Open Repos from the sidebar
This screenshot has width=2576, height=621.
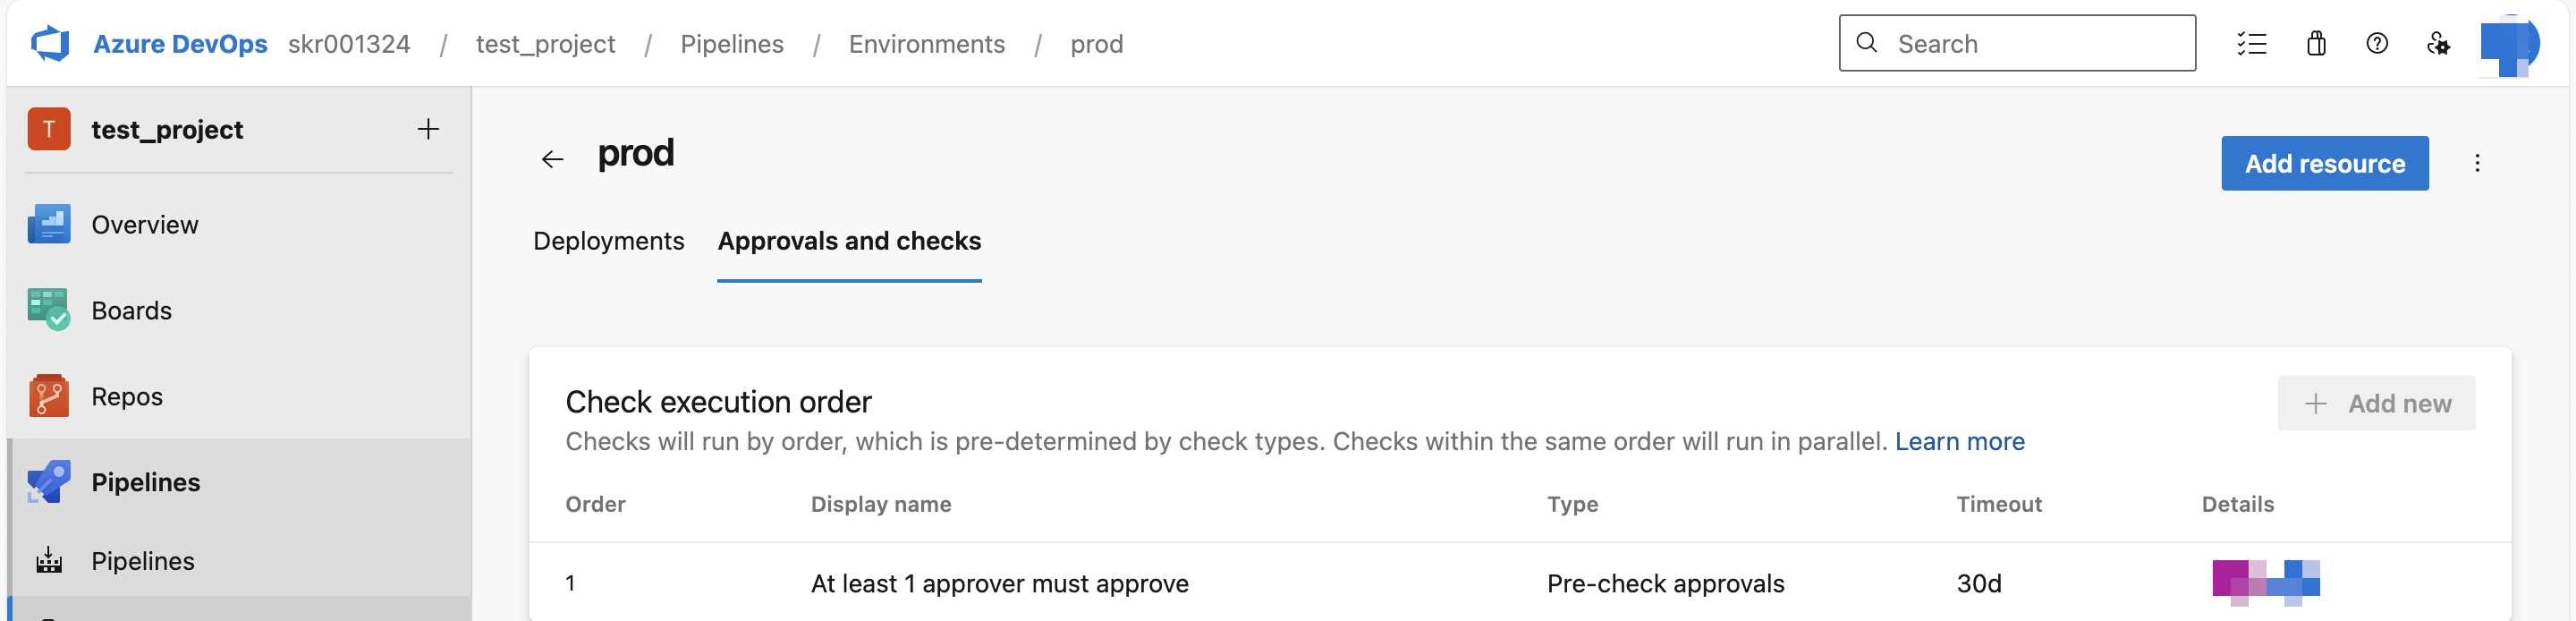point(127,395)
